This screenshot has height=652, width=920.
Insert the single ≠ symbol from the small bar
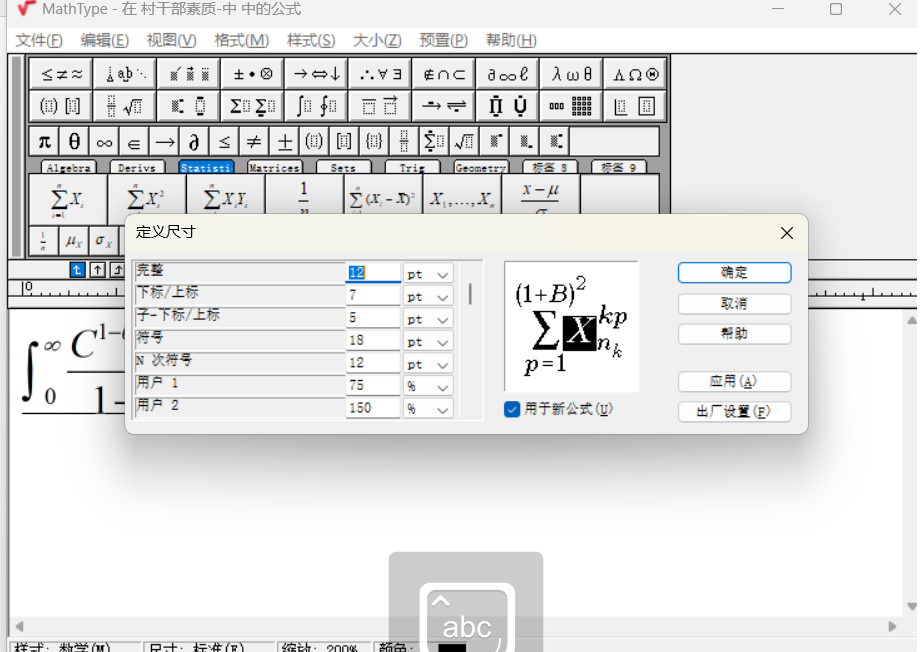click(x=253, y=141)
